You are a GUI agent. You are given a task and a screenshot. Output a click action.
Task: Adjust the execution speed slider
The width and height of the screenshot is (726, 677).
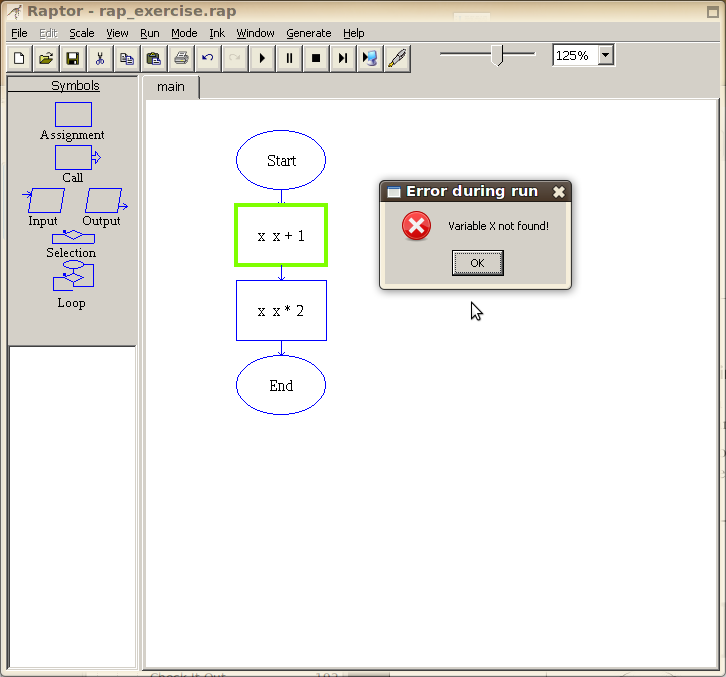pos(497,55)
